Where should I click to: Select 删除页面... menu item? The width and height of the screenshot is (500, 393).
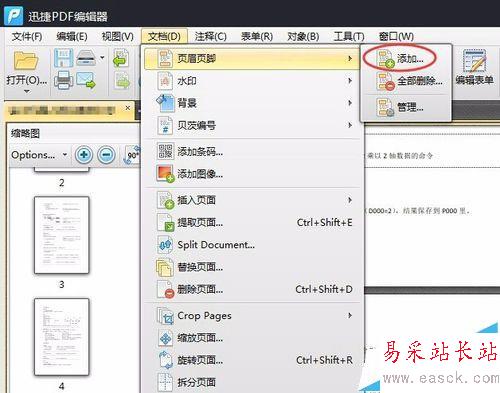[x=251, y=289]
